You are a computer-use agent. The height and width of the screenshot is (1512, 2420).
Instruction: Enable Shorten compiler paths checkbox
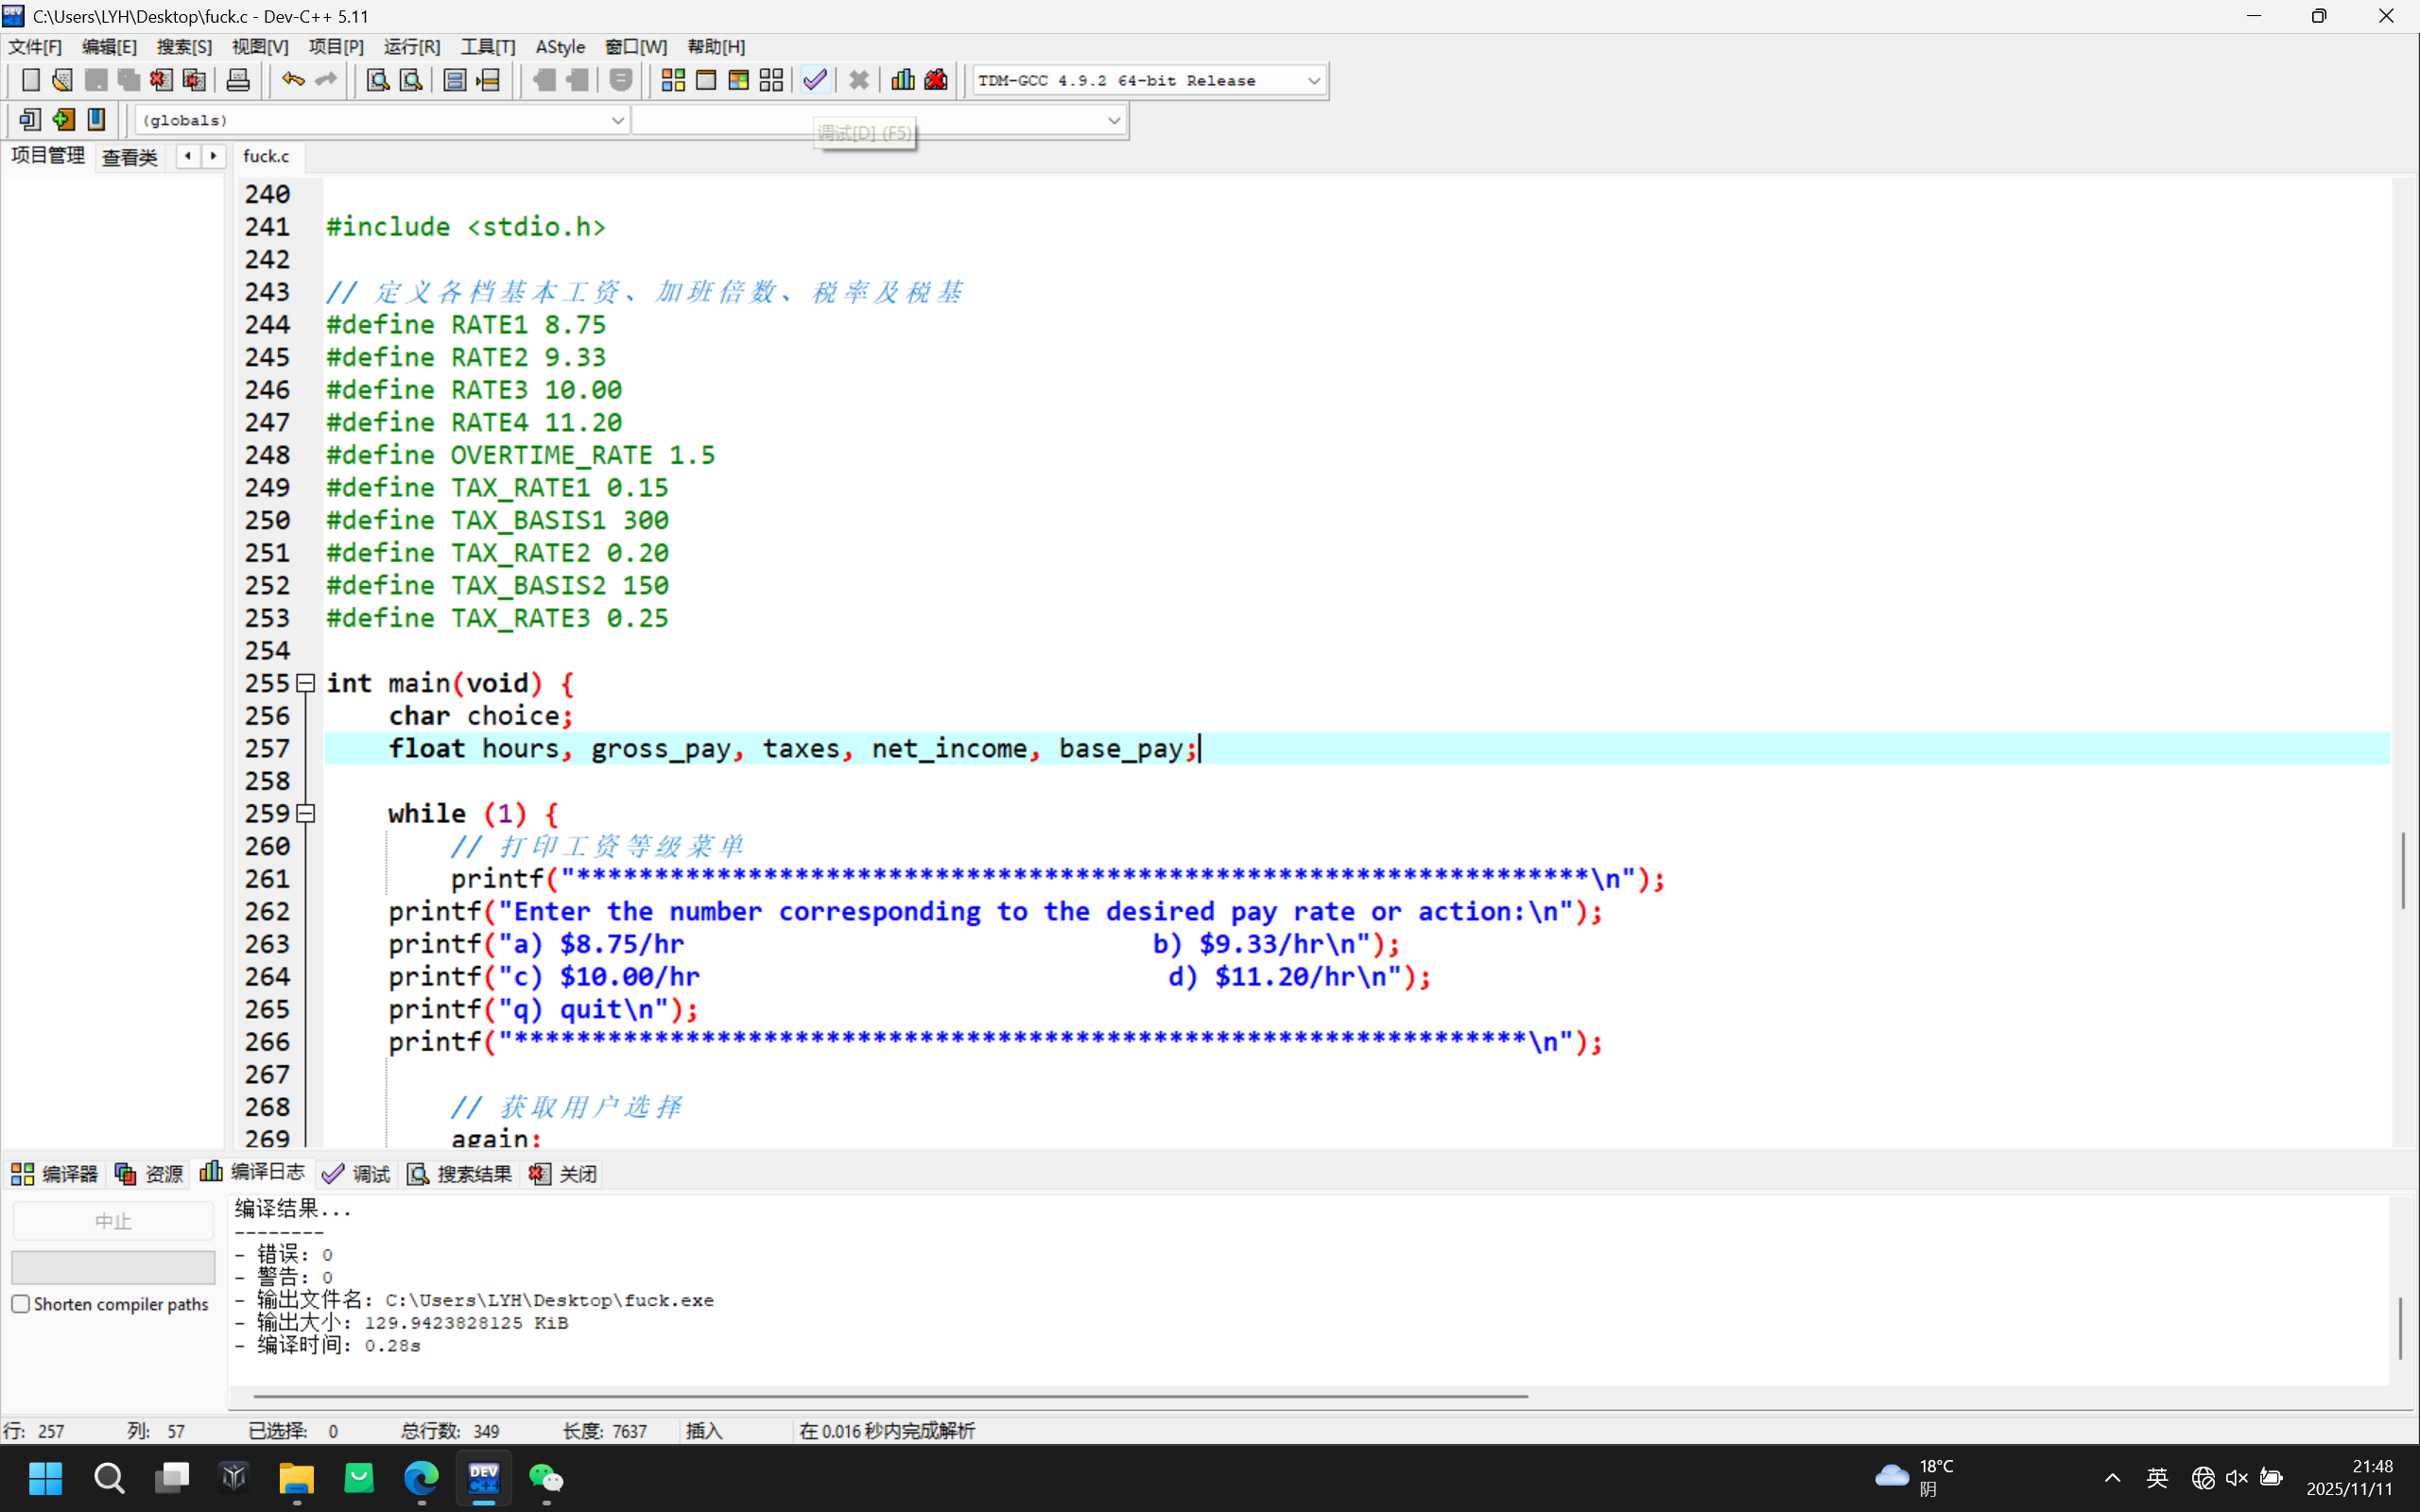tap(21, 1304)
